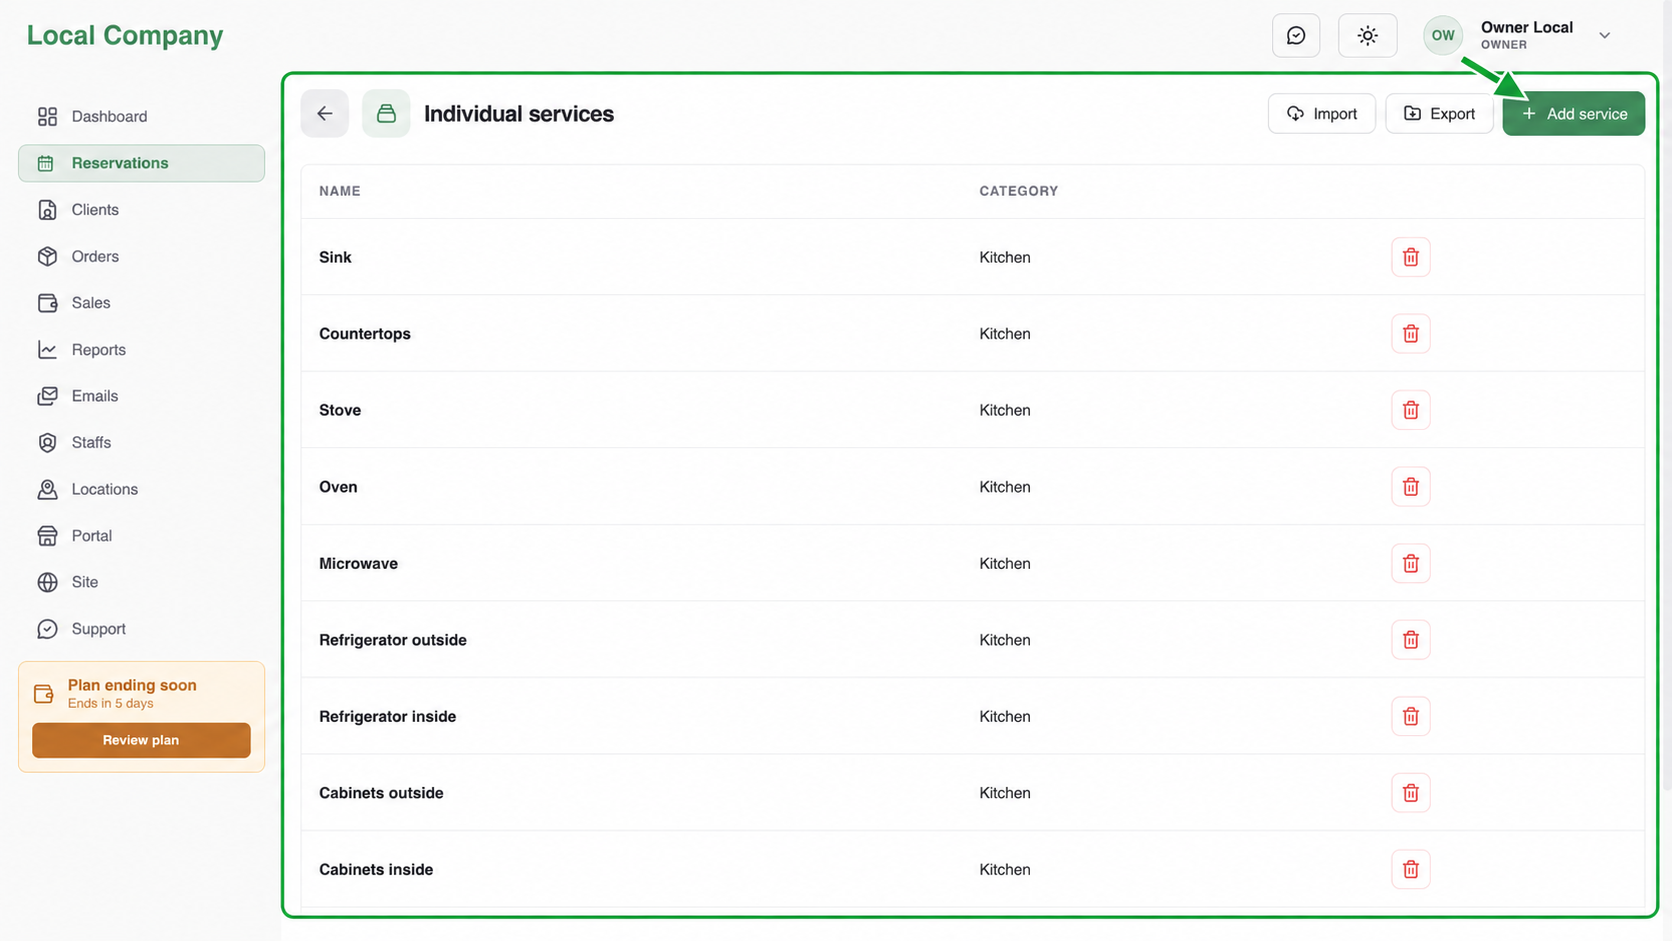
Task: Open the chat messages icon
Action: coord(1296,36)
